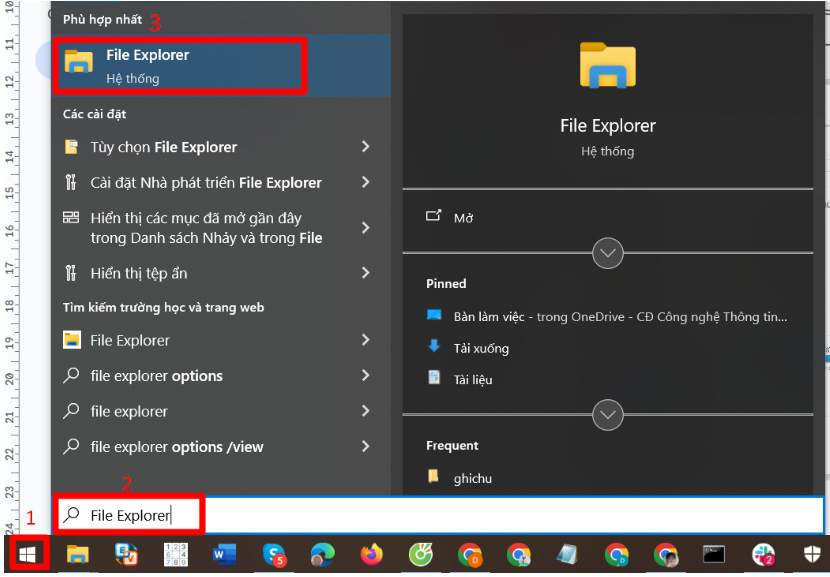
Task: Click the 'Phù hợp nhất' heading
Action: 102,20
